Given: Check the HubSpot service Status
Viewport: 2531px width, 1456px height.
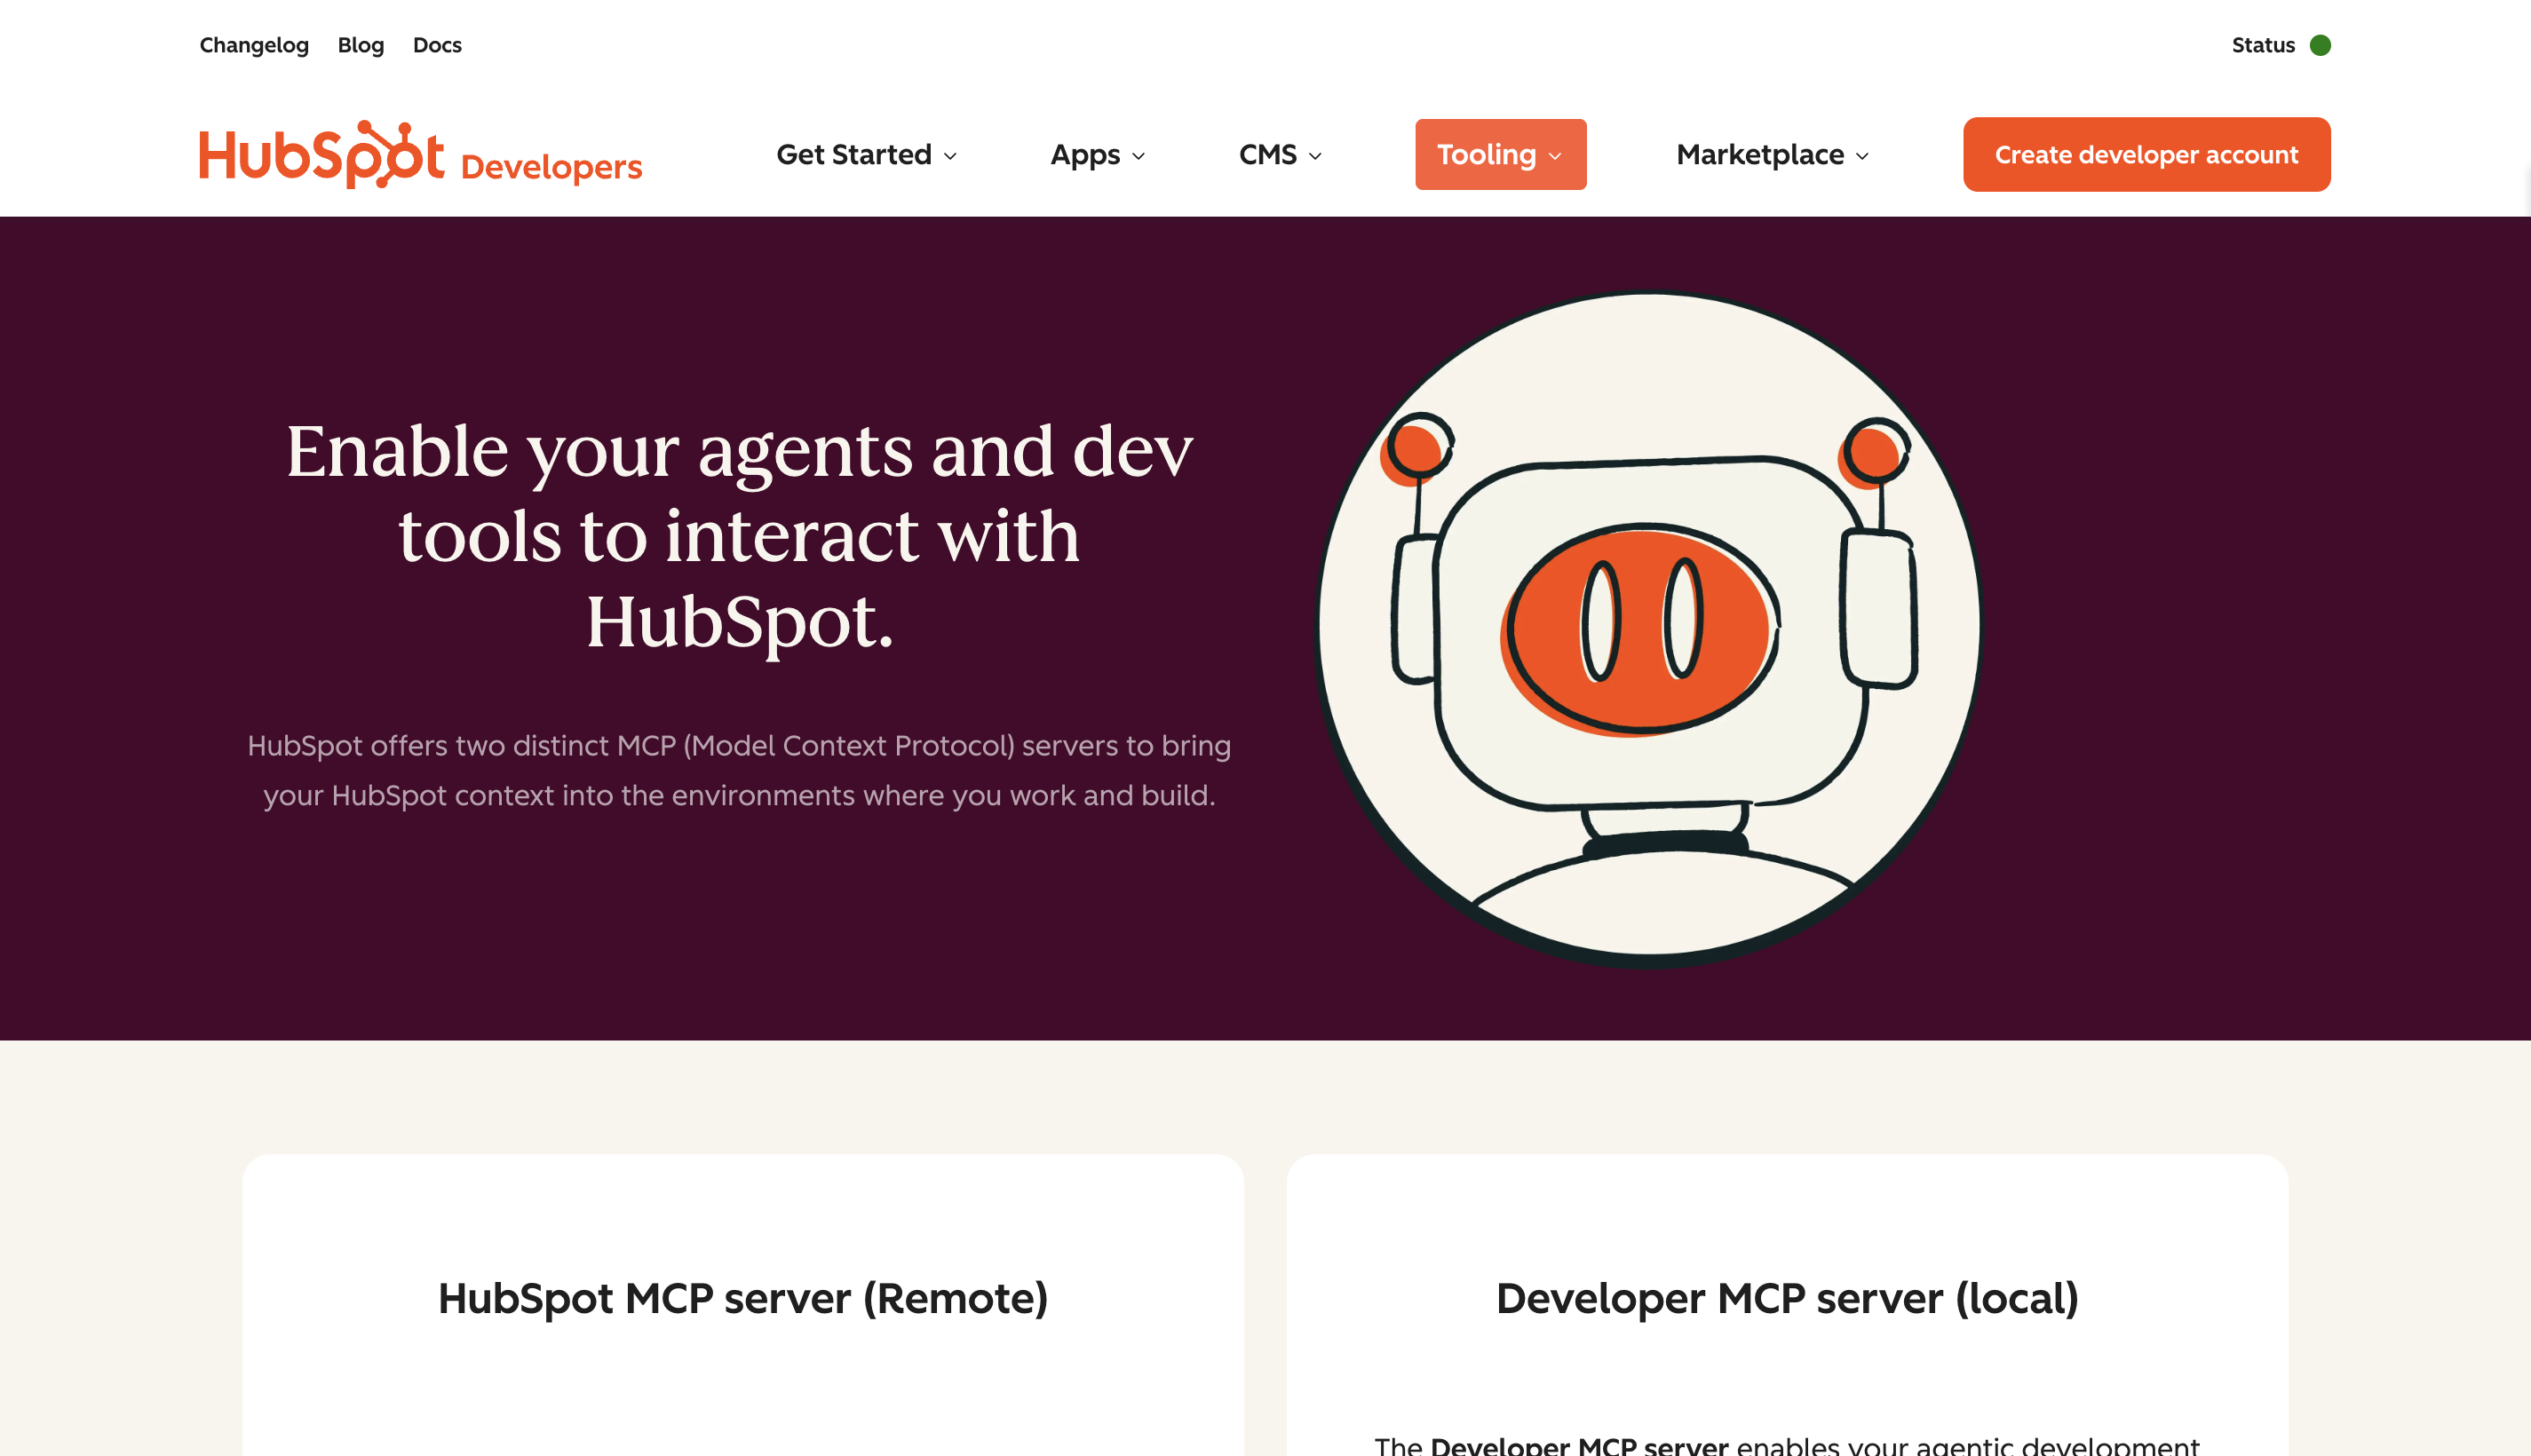Looking at the screenshot, I should tap(2263, 45).
